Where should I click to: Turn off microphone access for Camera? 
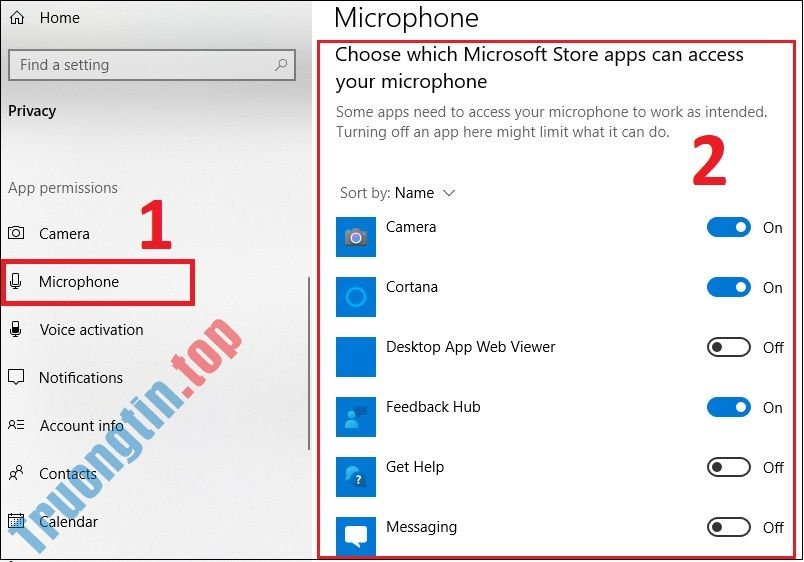[x=729, y=227]
